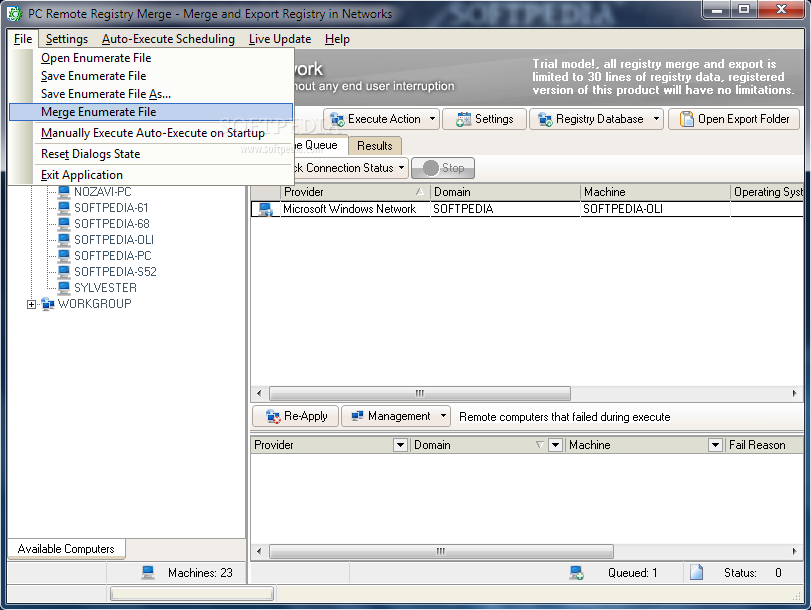Click the Settings toolbar icon
Viewport: 811px width, 610px height.
[463, 120]
